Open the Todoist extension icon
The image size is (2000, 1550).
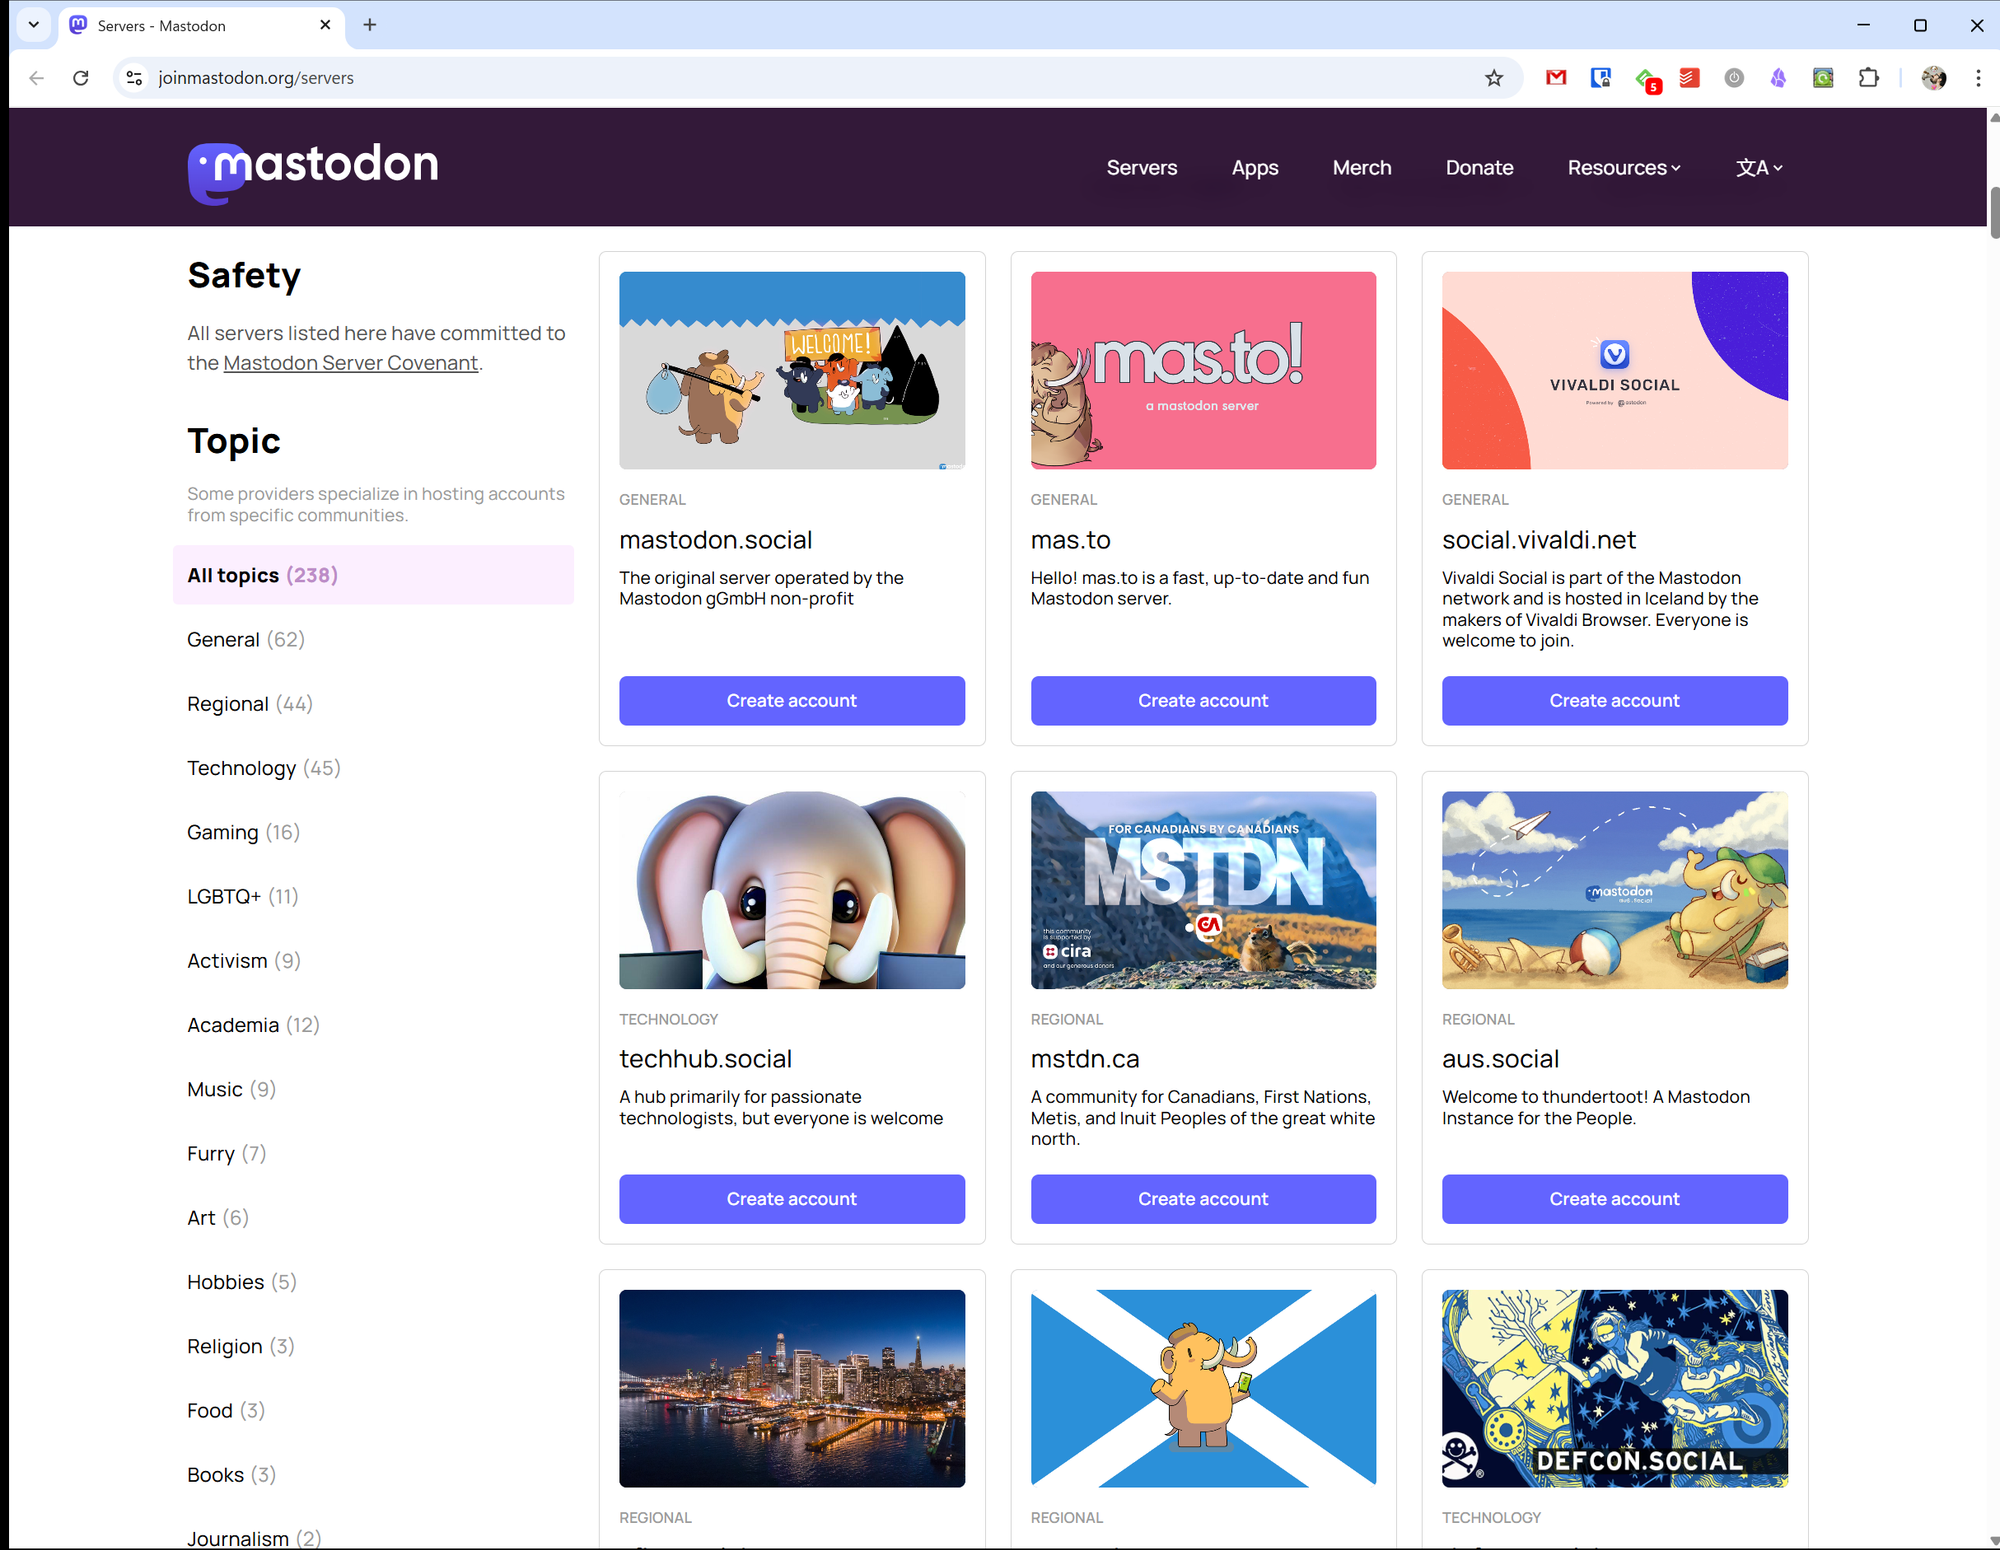click(1690, 78)
